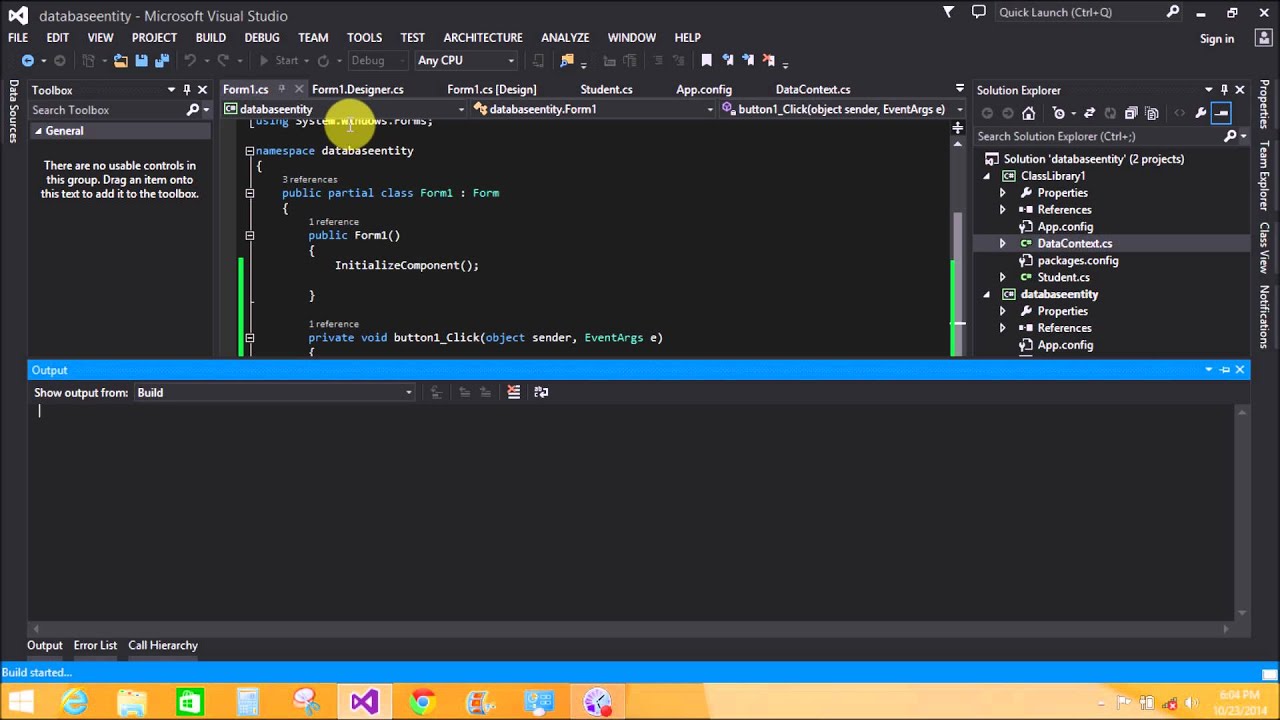Go to next bookmark icon
The image size is (1280, 720).
748,61
